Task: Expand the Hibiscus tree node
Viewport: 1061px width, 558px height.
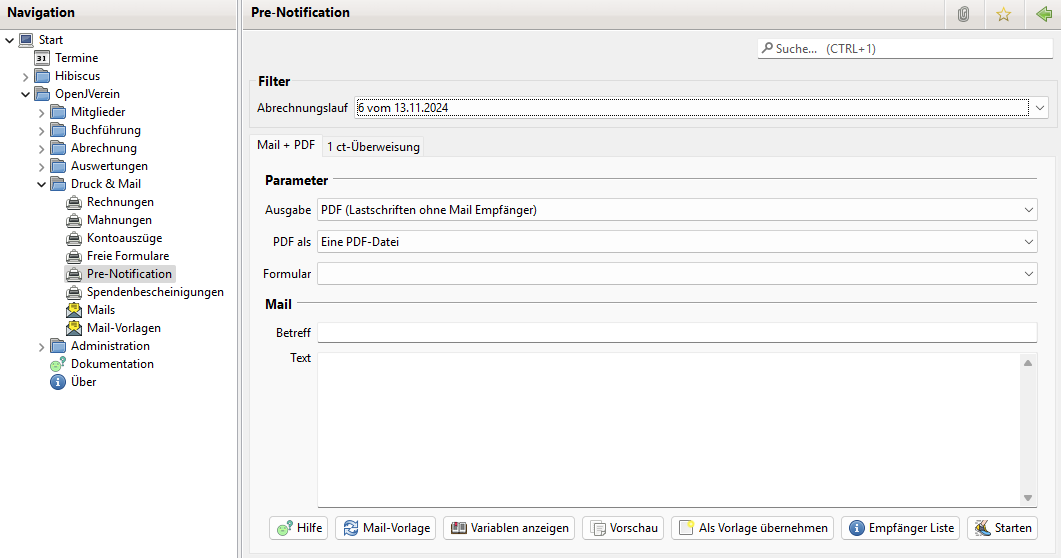Action: pyautogui.click(x=26, y=77)
